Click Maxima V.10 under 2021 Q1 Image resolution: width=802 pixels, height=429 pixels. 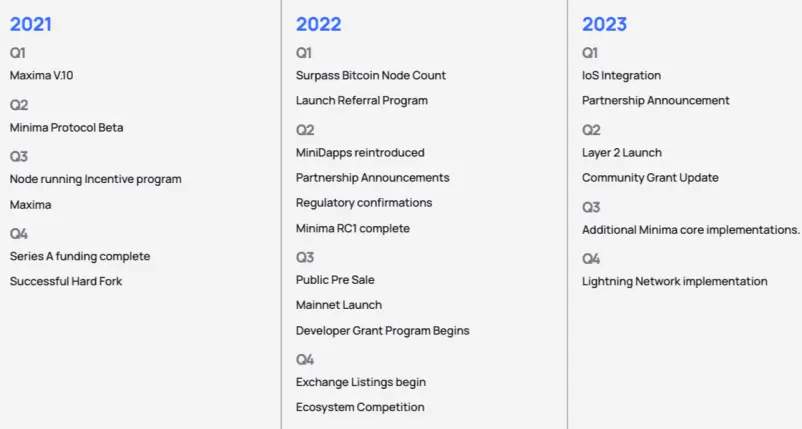tap(41, 75)
